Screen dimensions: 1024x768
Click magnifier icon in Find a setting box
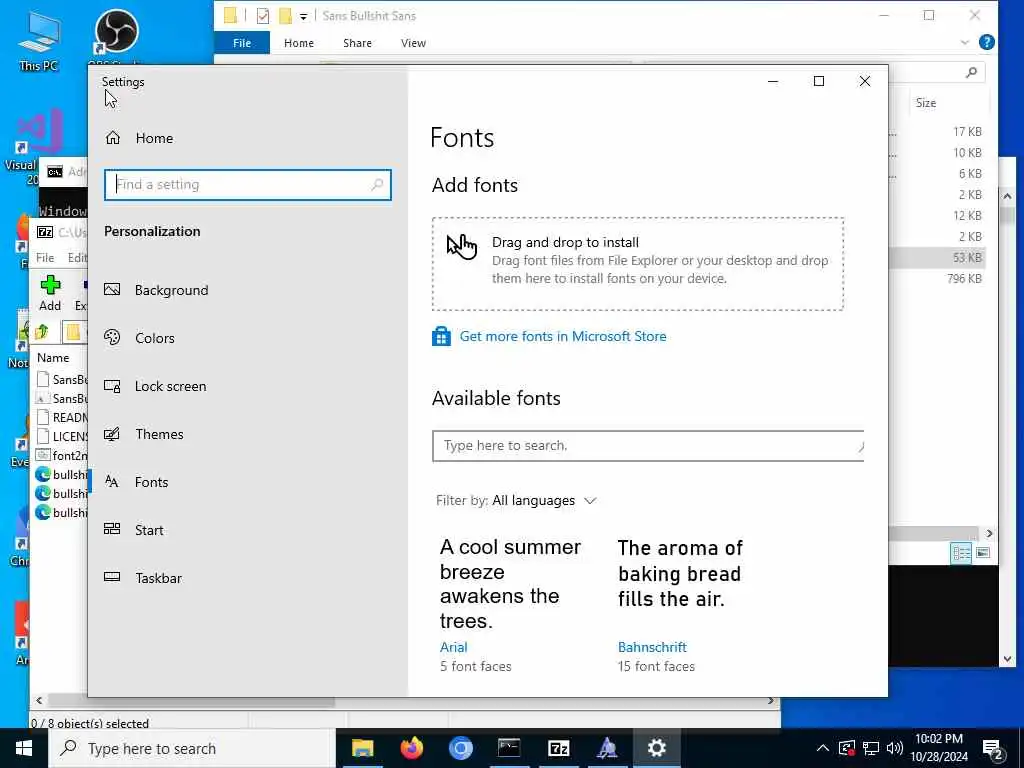[x=377, y=185]
